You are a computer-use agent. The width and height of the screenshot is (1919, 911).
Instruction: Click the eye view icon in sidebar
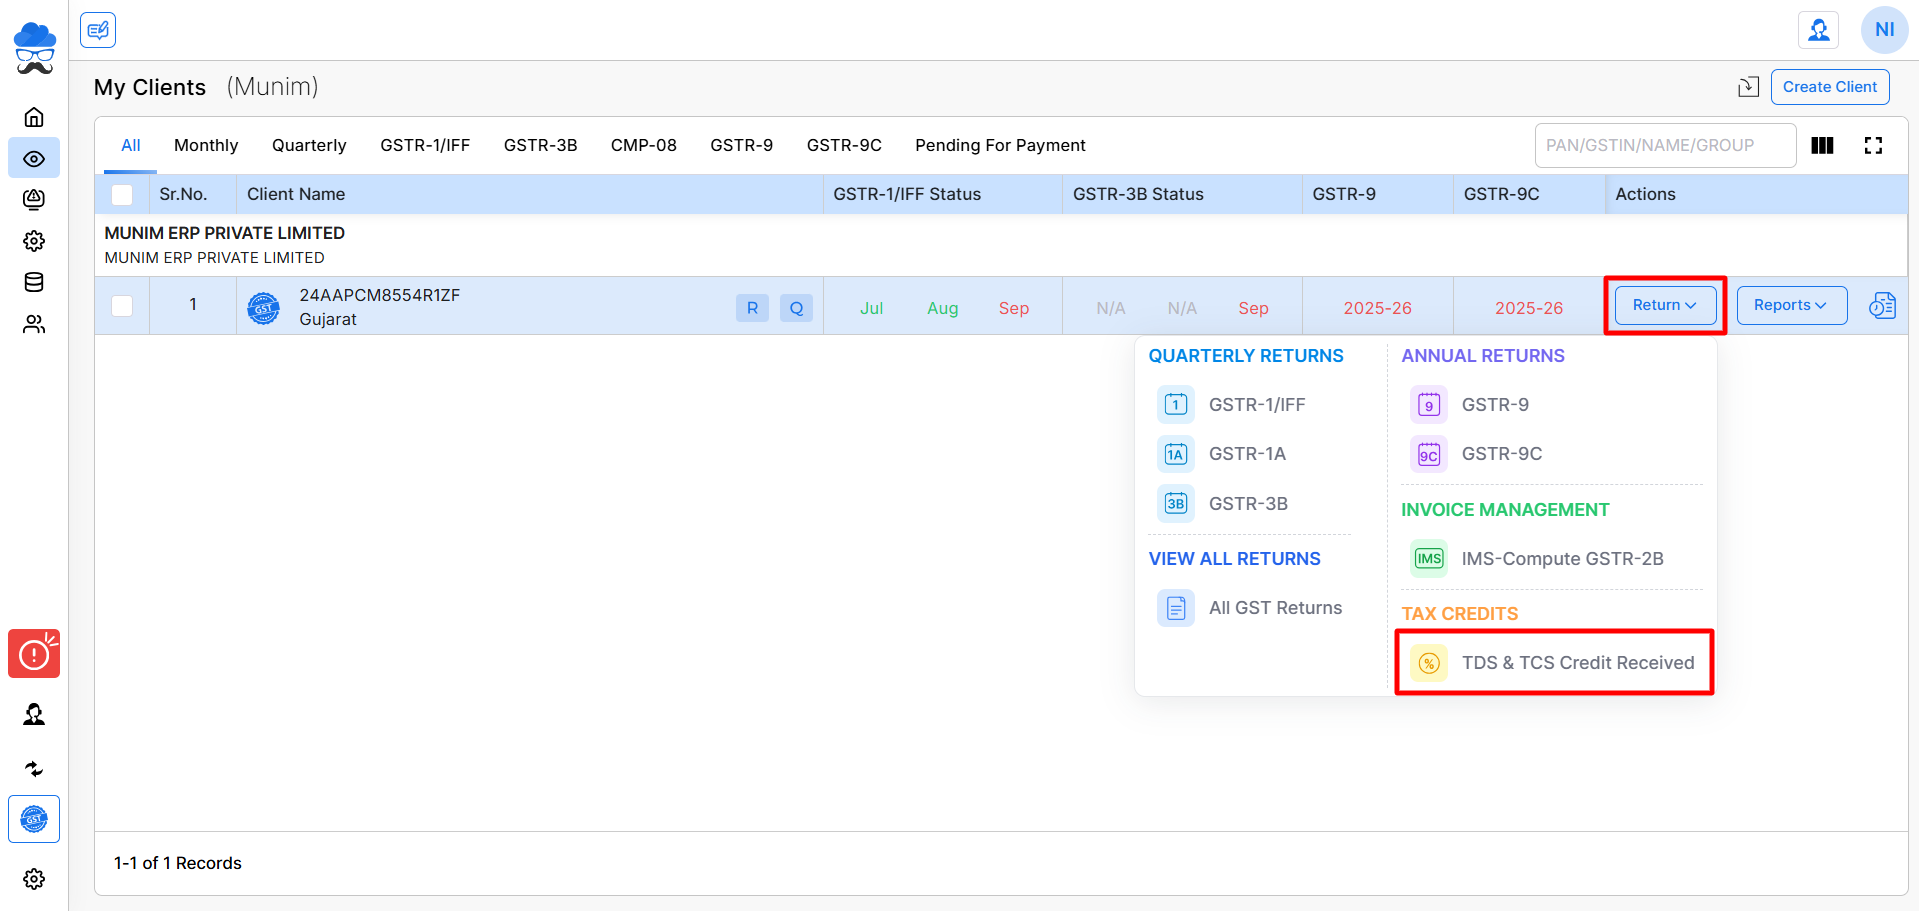(34, 158)
